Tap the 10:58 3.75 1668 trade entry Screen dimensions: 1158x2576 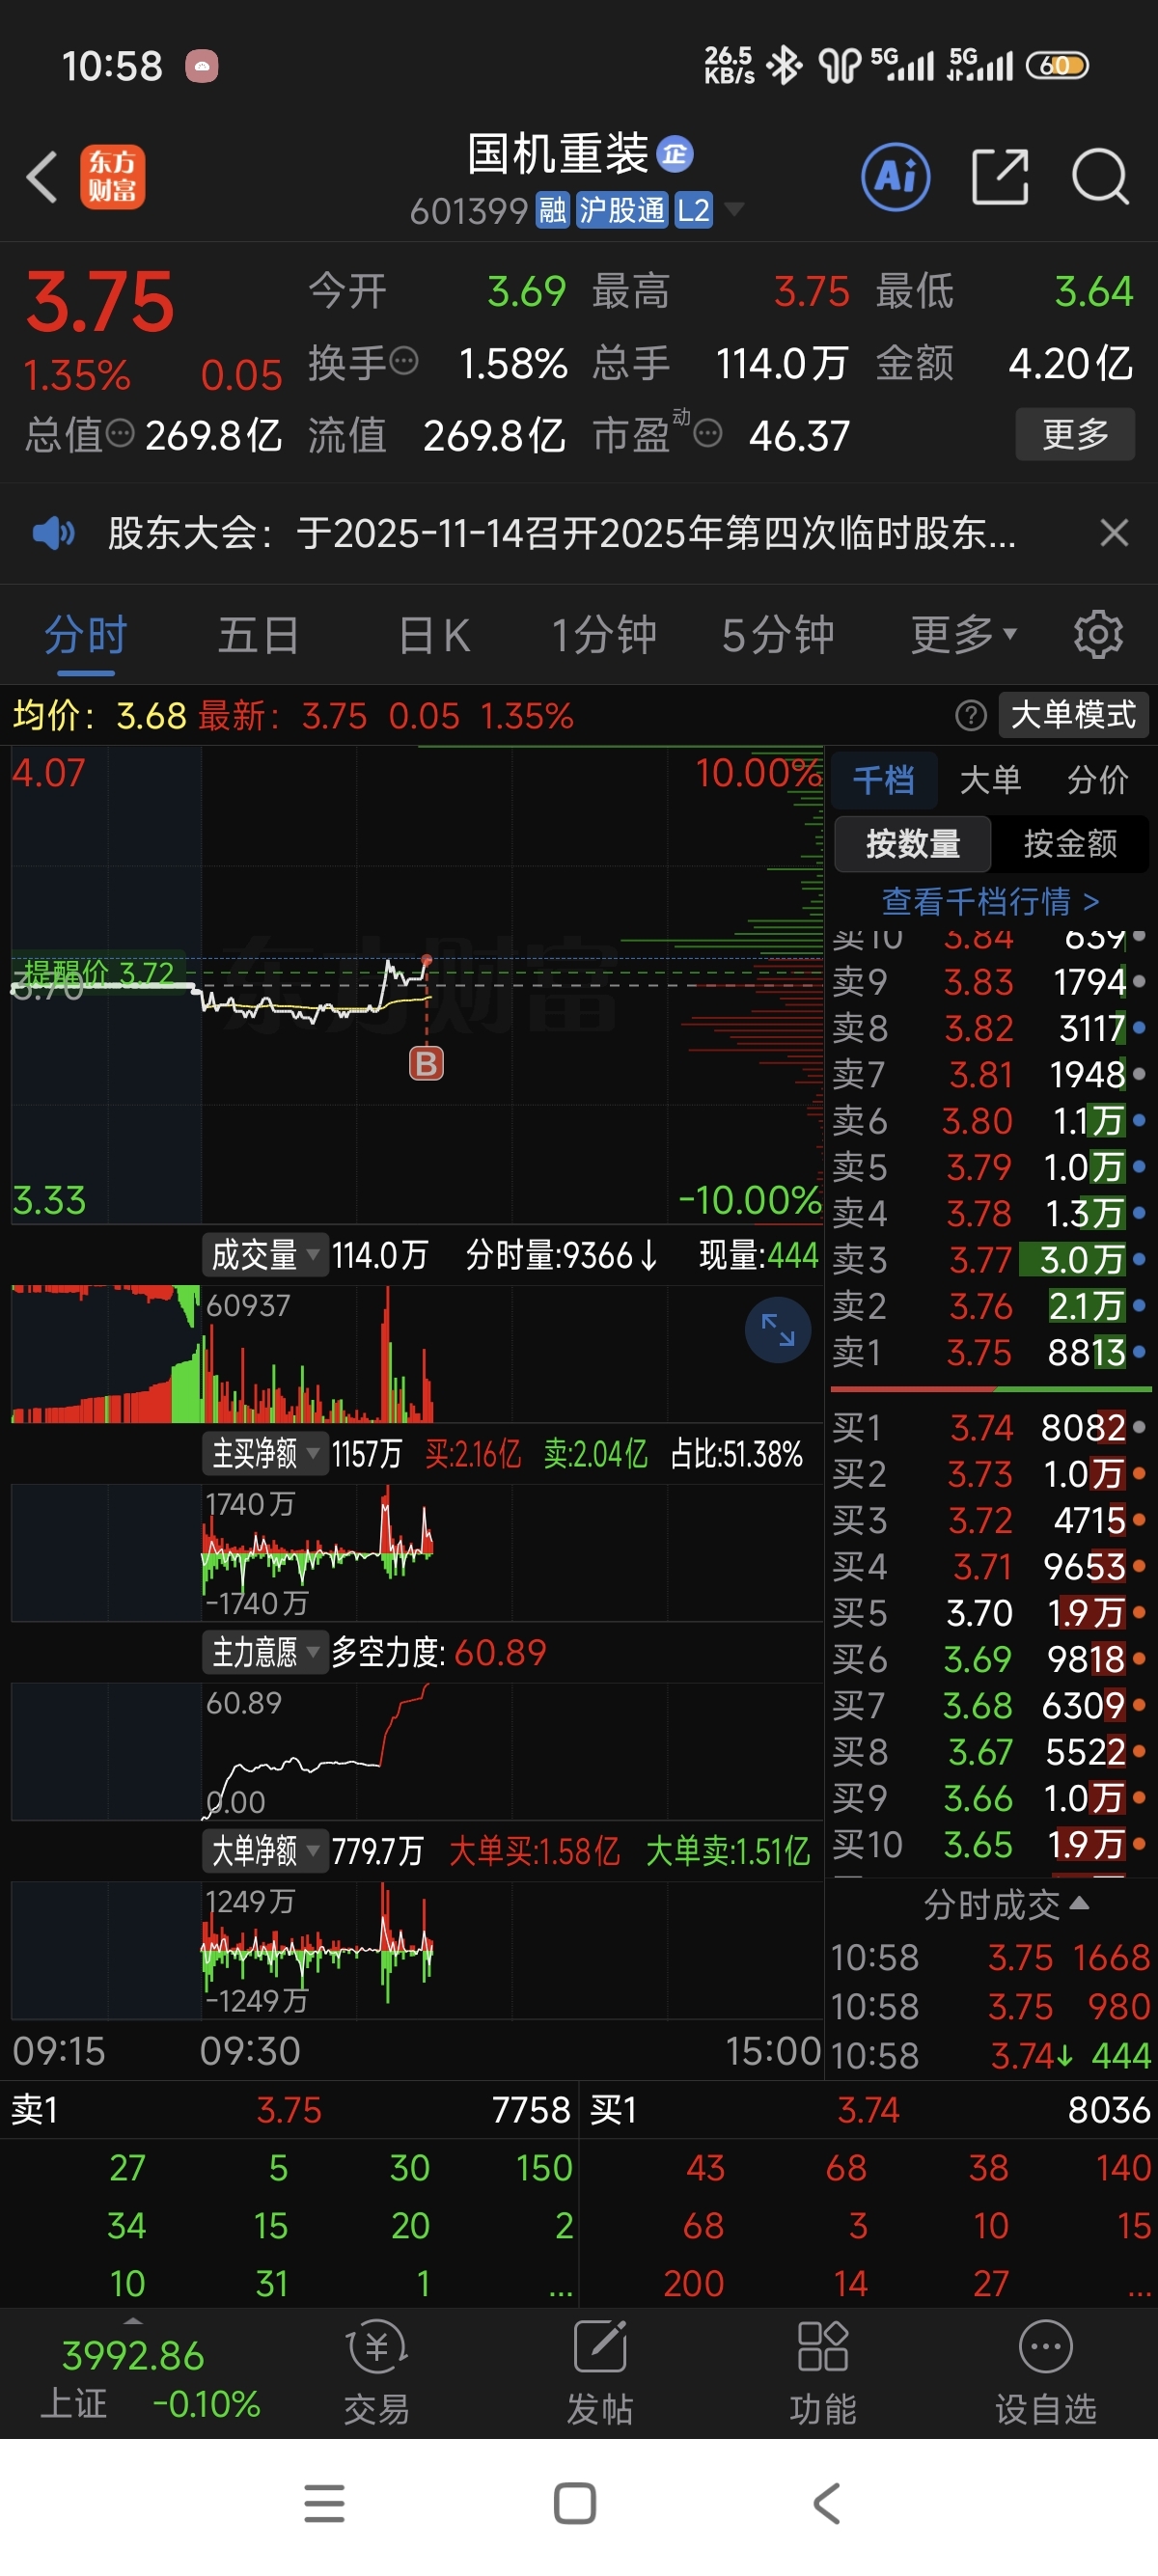click(x=990, y=1957)
